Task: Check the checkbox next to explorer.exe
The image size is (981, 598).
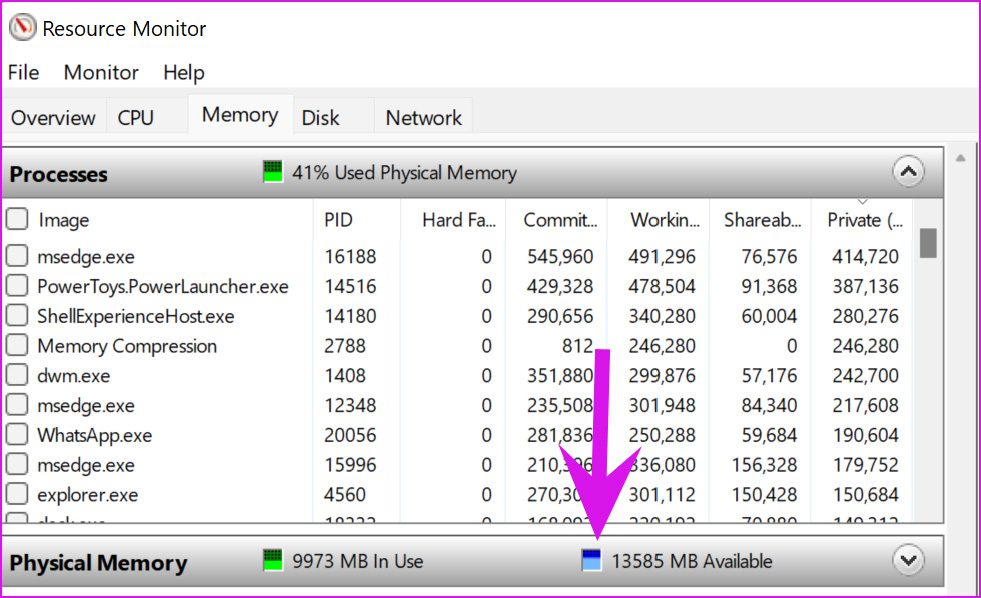Action: coord(16,494)
